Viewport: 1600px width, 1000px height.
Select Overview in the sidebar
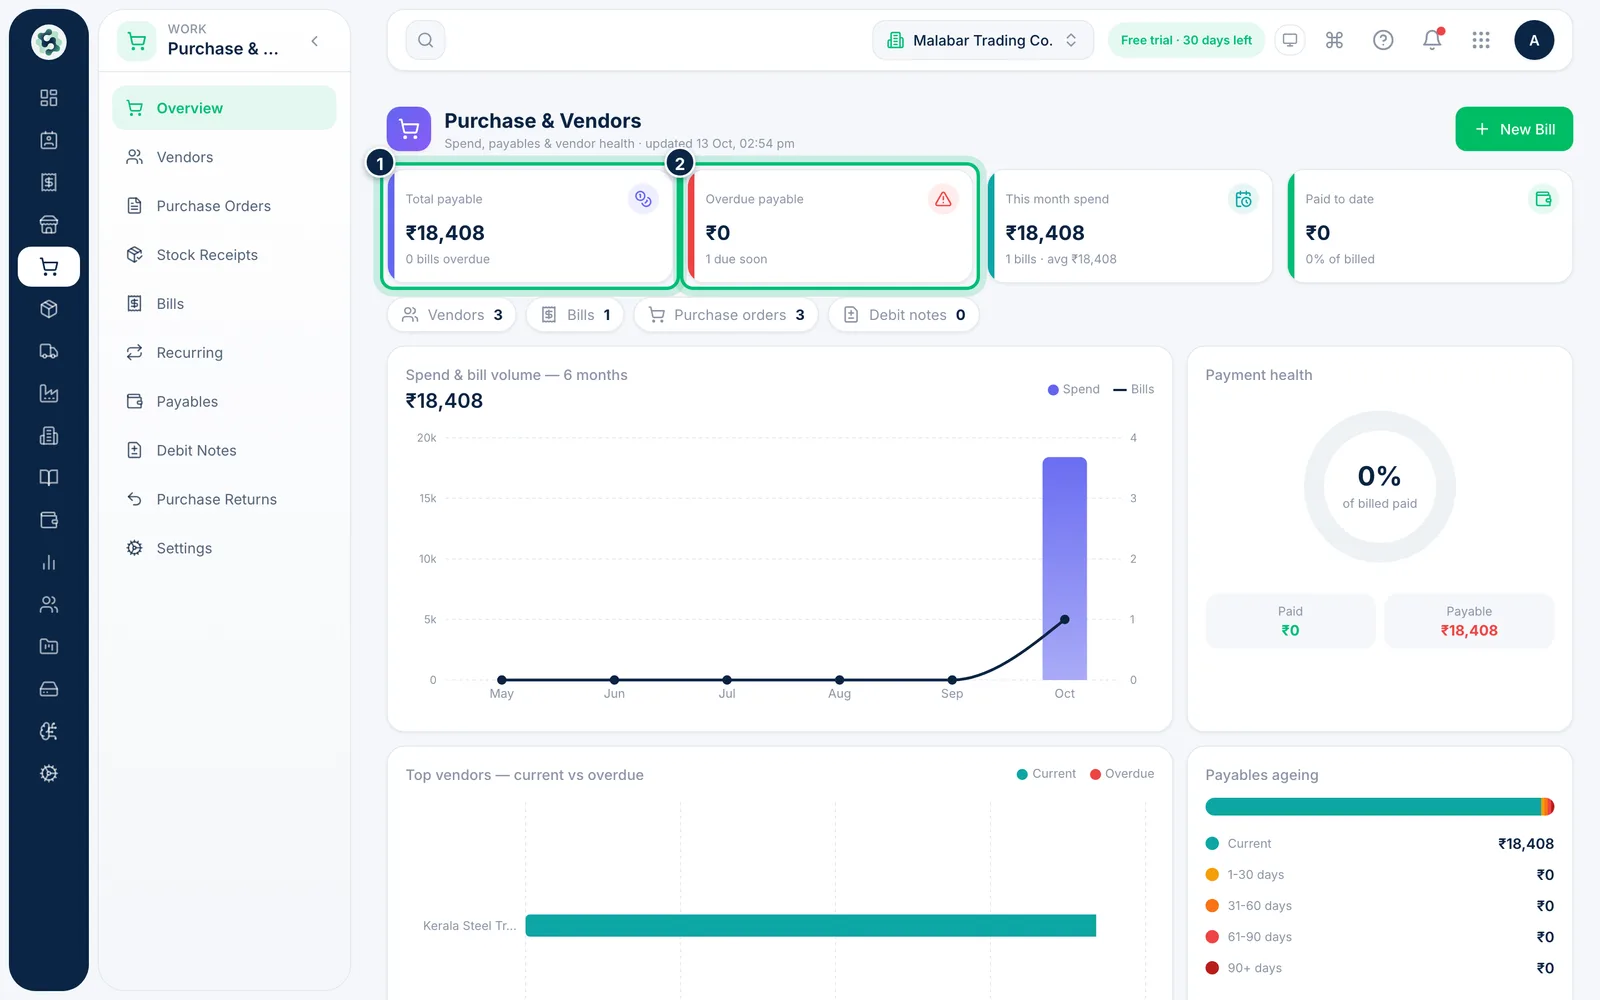[224, 108]
